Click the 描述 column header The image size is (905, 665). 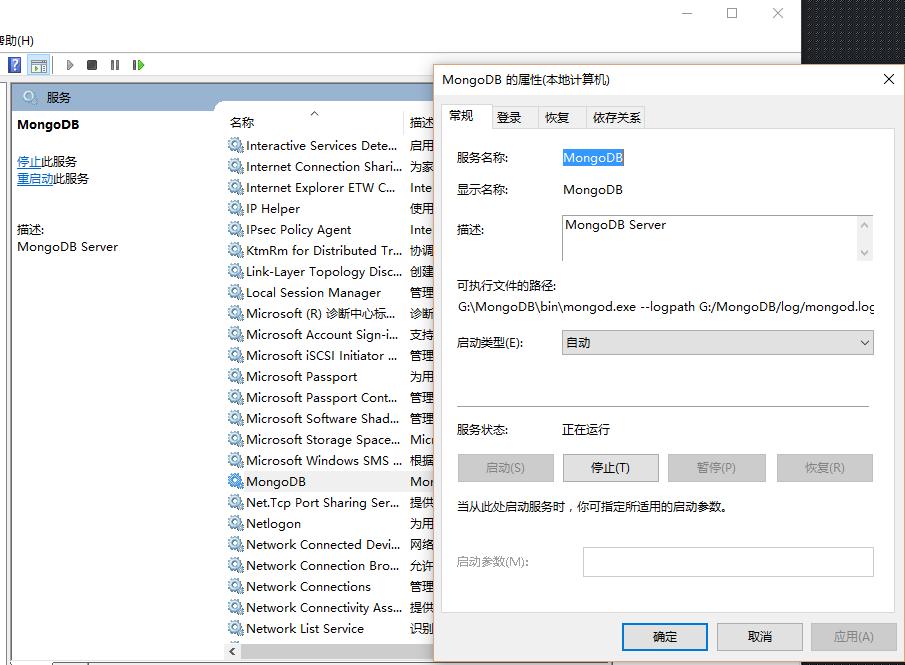pos(421,122)
